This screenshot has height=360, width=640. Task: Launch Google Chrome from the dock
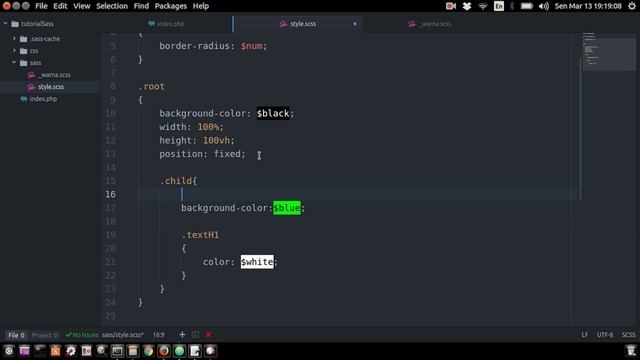(149, 351)
